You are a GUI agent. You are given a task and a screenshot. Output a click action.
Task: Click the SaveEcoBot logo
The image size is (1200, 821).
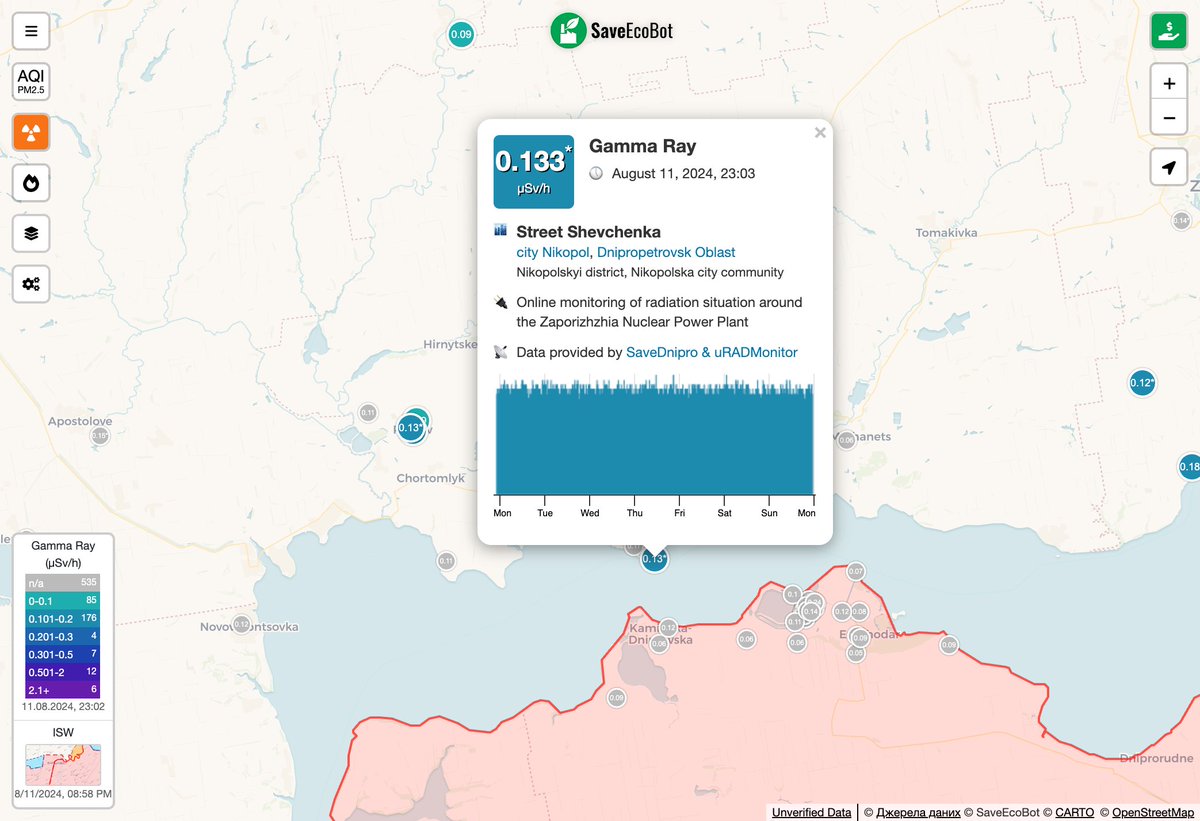point(612,31)
